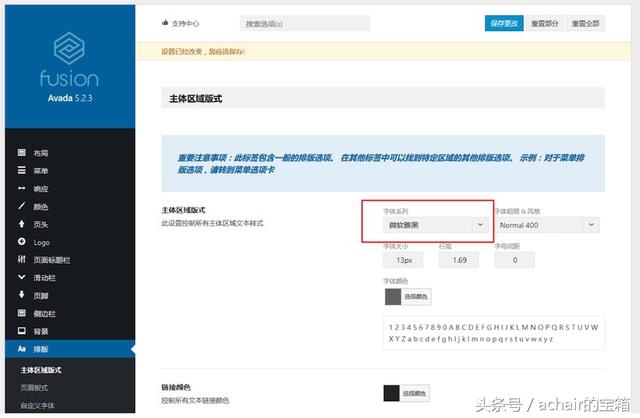Click the 保存更改 save changes button

tap(504, 23)
